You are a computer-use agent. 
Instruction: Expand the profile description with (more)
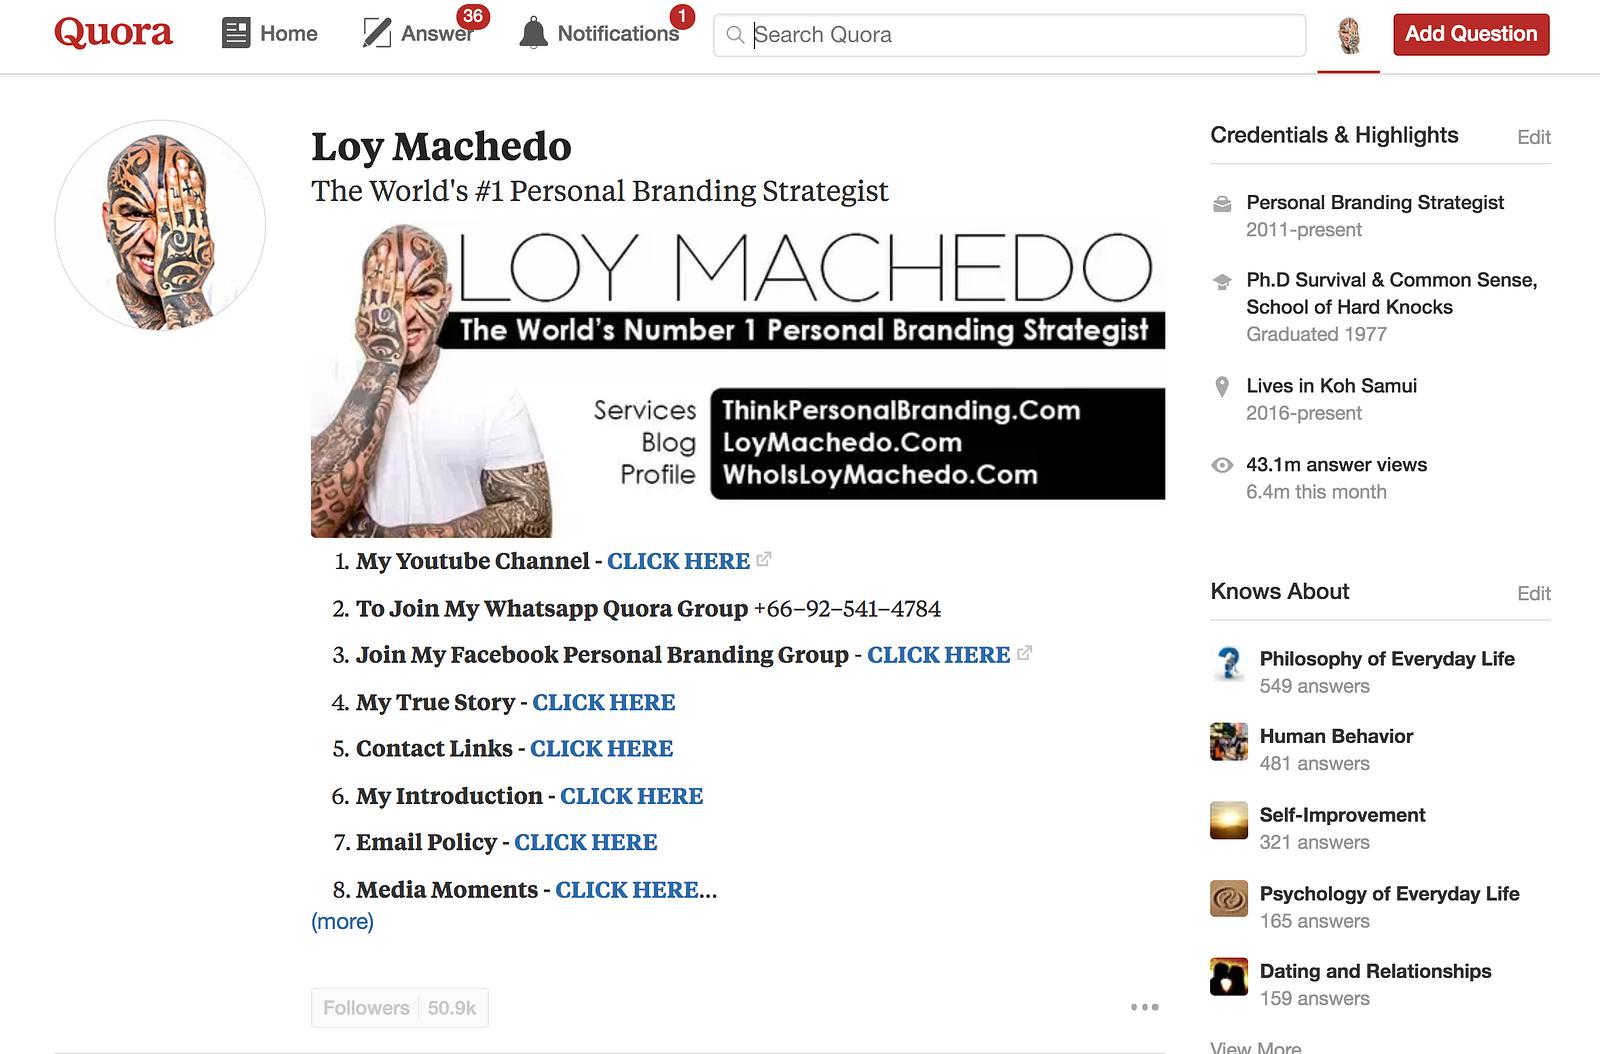[x=342, y=921]
